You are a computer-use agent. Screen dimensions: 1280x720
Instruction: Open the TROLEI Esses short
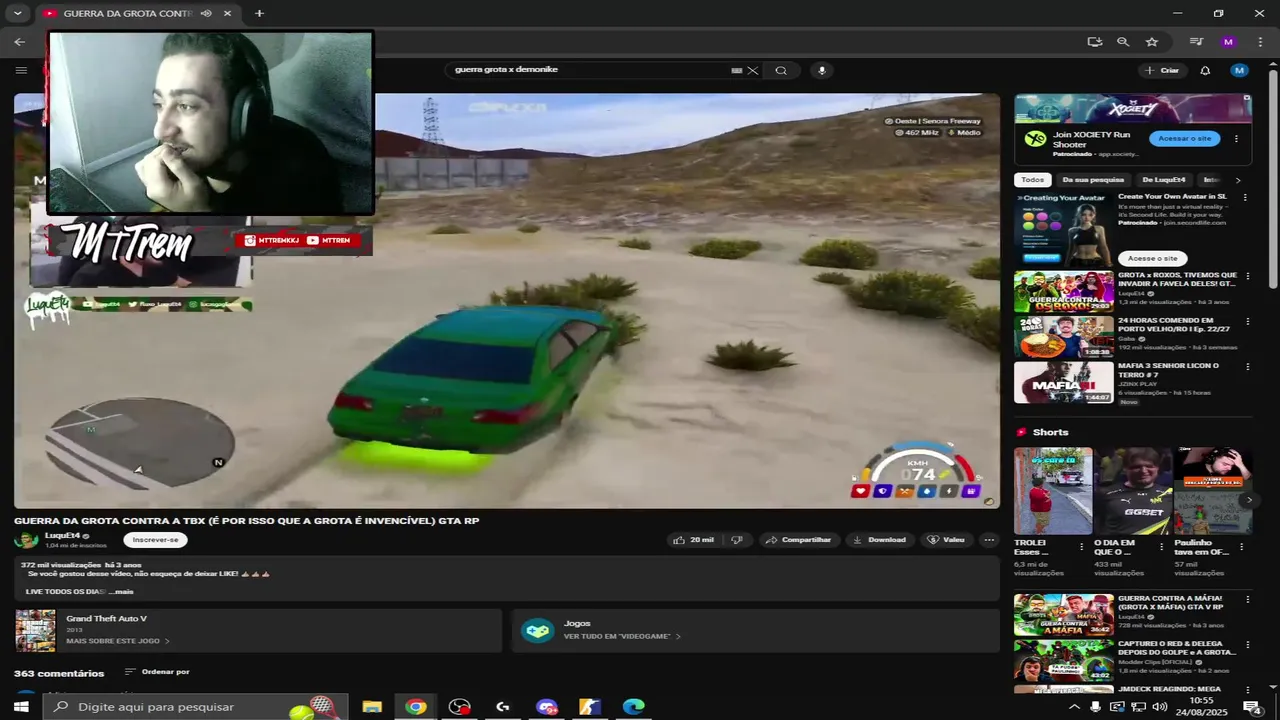(1053, 491)
